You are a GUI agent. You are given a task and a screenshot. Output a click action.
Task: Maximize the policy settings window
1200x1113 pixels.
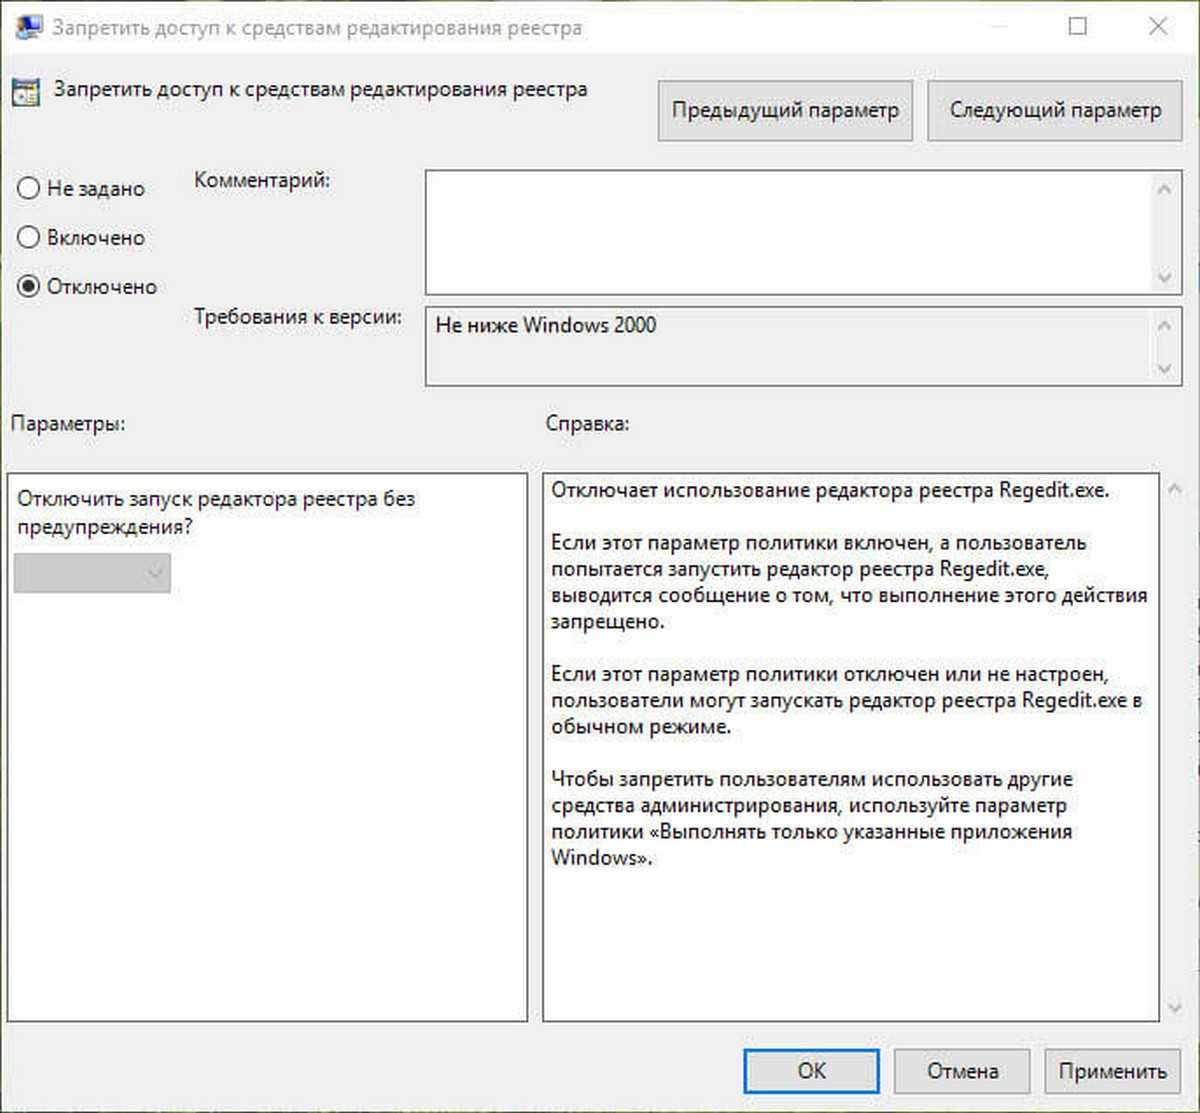[x=1078, y=27]
